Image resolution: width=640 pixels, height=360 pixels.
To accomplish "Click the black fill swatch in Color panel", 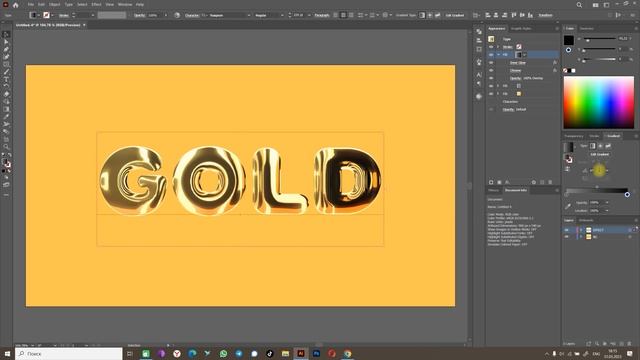I will (569, 40).
